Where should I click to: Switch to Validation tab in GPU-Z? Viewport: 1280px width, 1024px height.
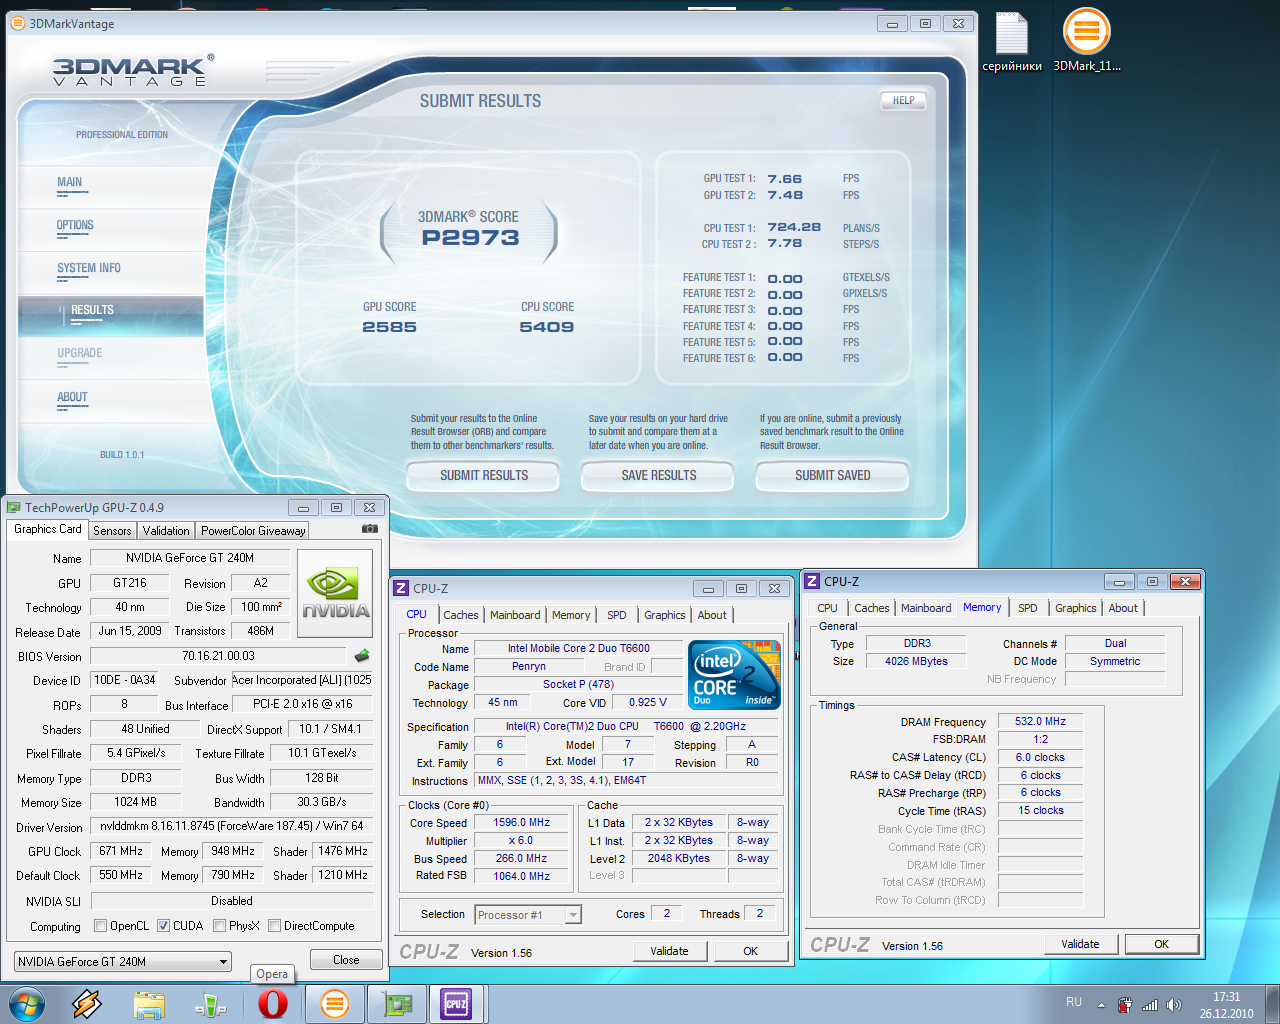166,531
